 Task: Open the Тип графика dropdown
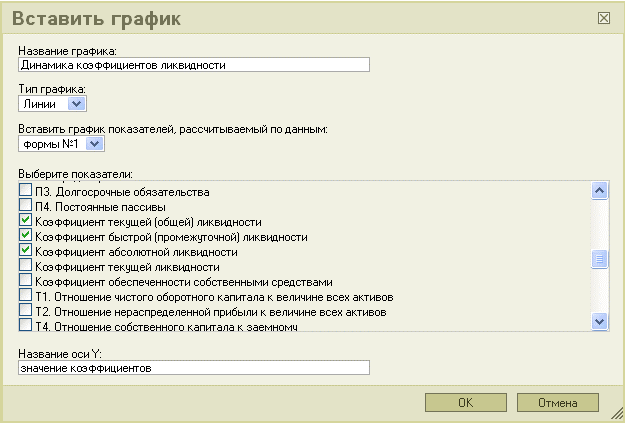click(78, 103)
